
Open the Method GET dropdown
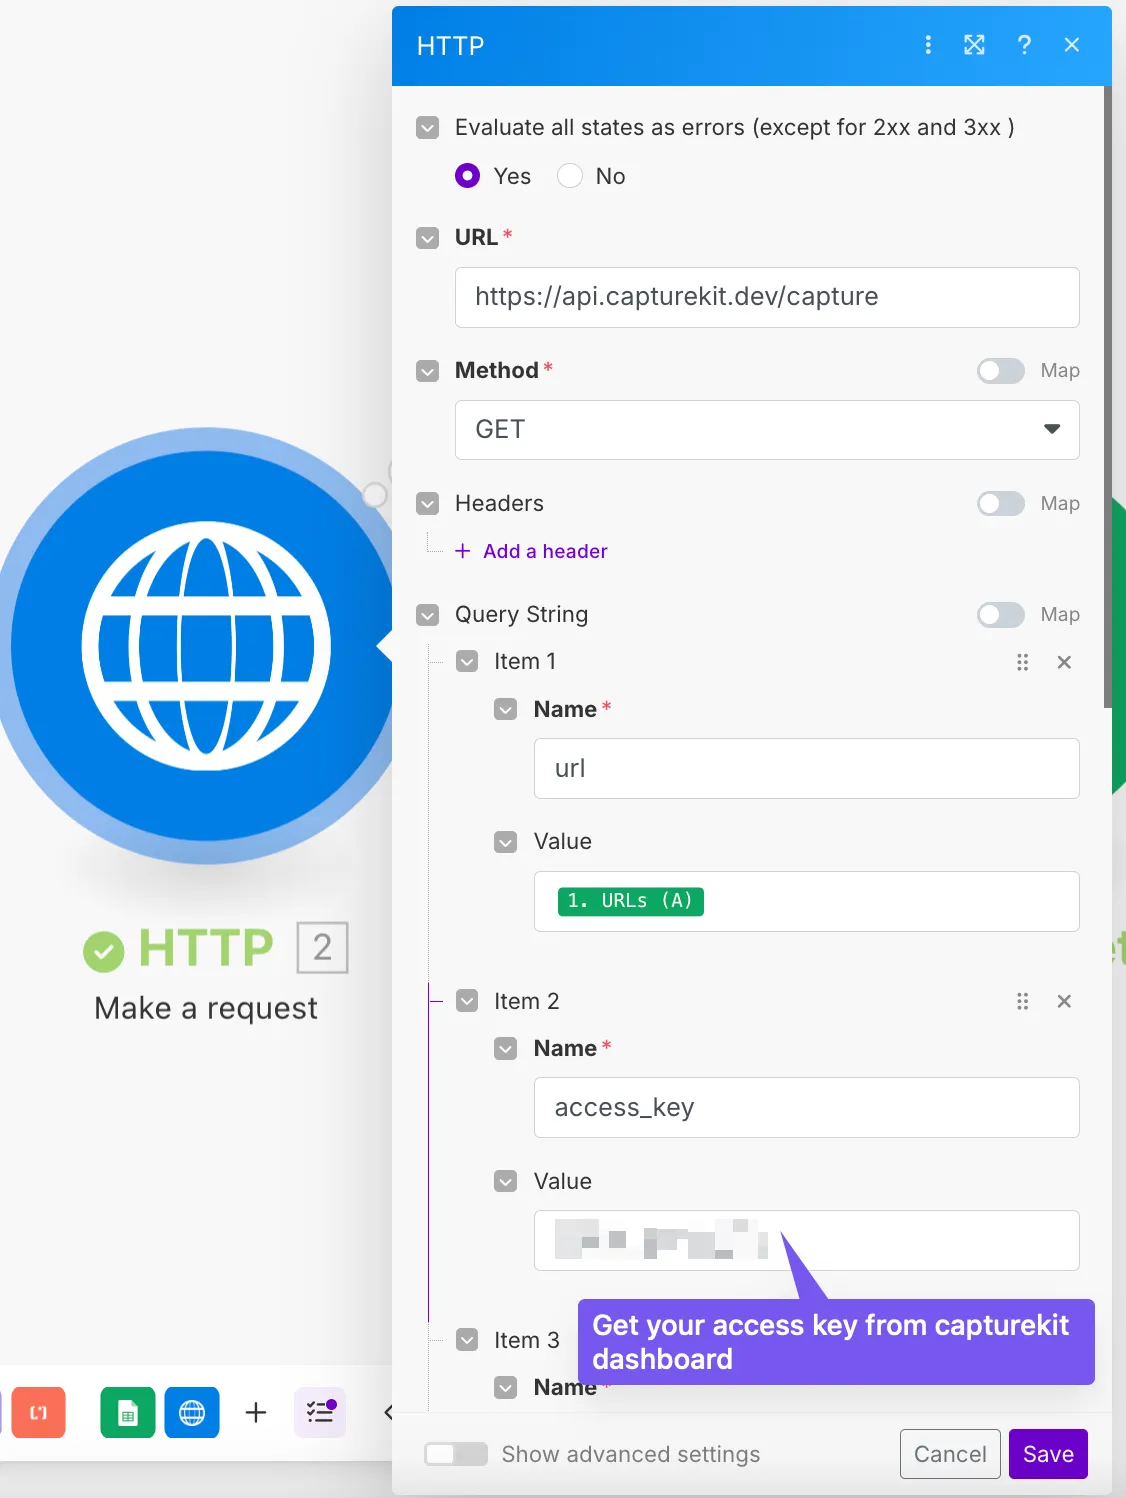click(767, 430)
